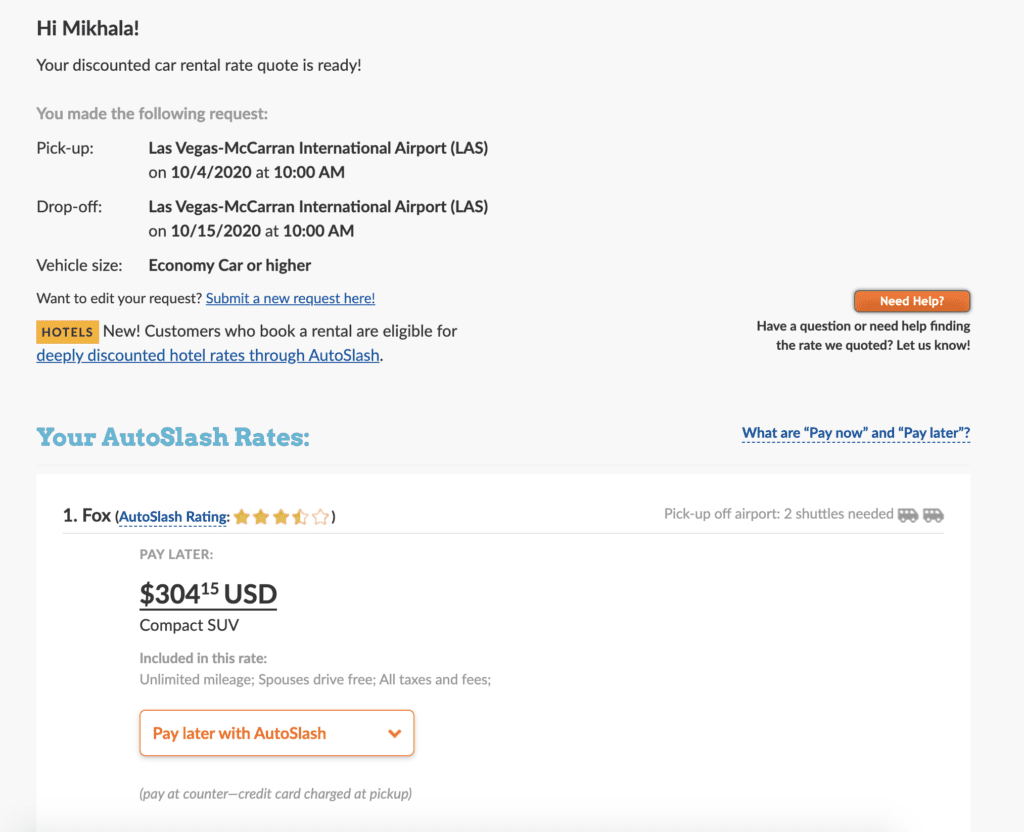Click the 'AutoSlash Rating' link next to Fox
Image resolution: width=1024 pixels, height=832 pixels.
coord(174,517)
